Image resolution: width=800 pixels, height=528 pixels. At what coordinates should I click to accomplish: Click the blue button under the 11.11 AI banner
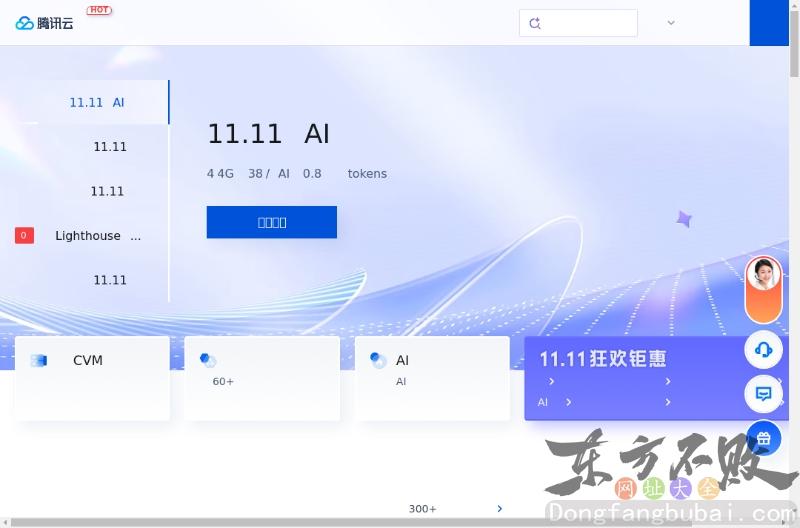[271, 222]
